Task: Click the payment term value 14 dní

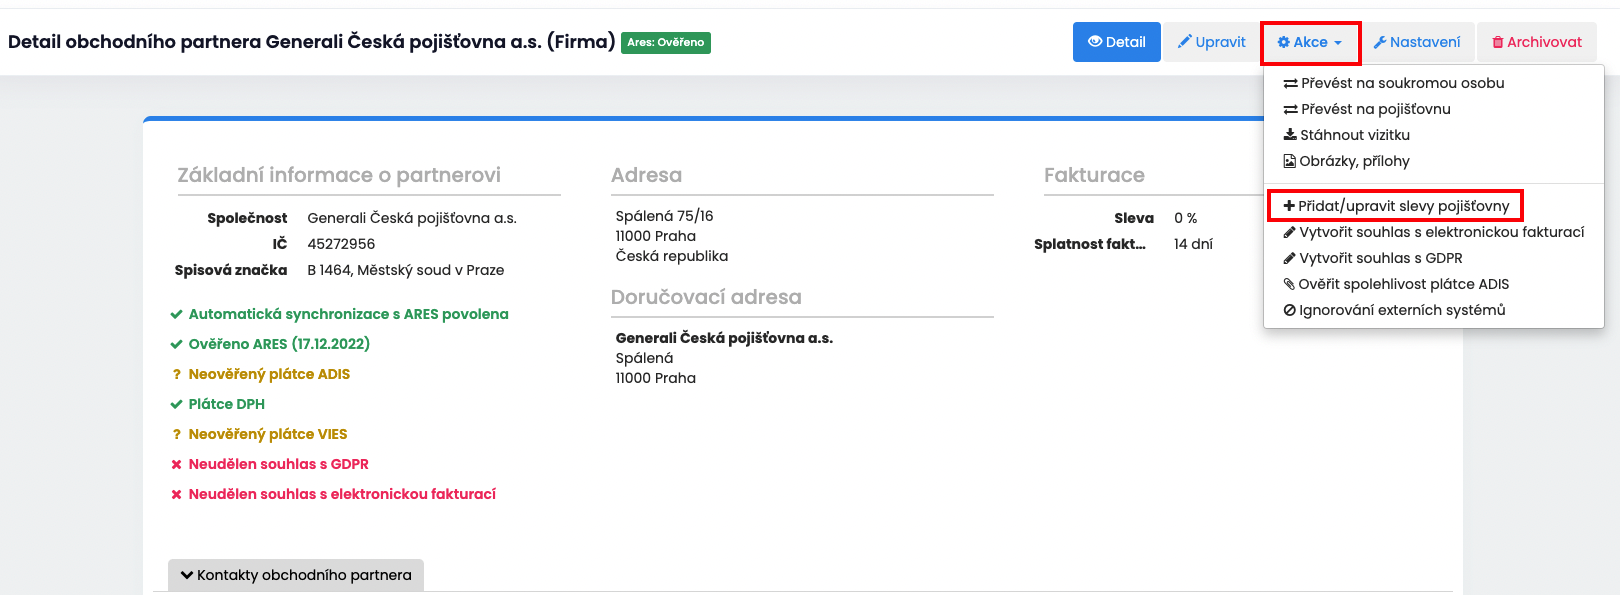Action: [x=1193, y=244]
